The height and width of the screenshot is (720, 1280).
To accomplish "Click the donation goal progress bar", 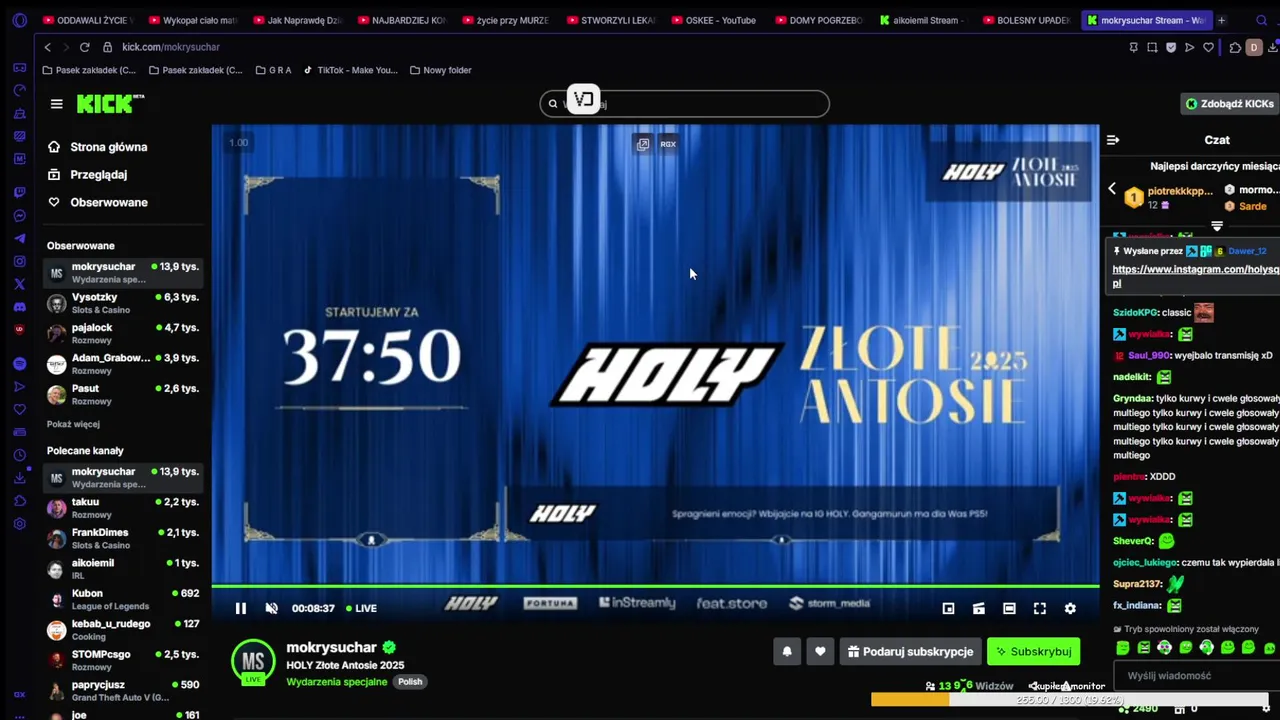I will coord(1070,700).
